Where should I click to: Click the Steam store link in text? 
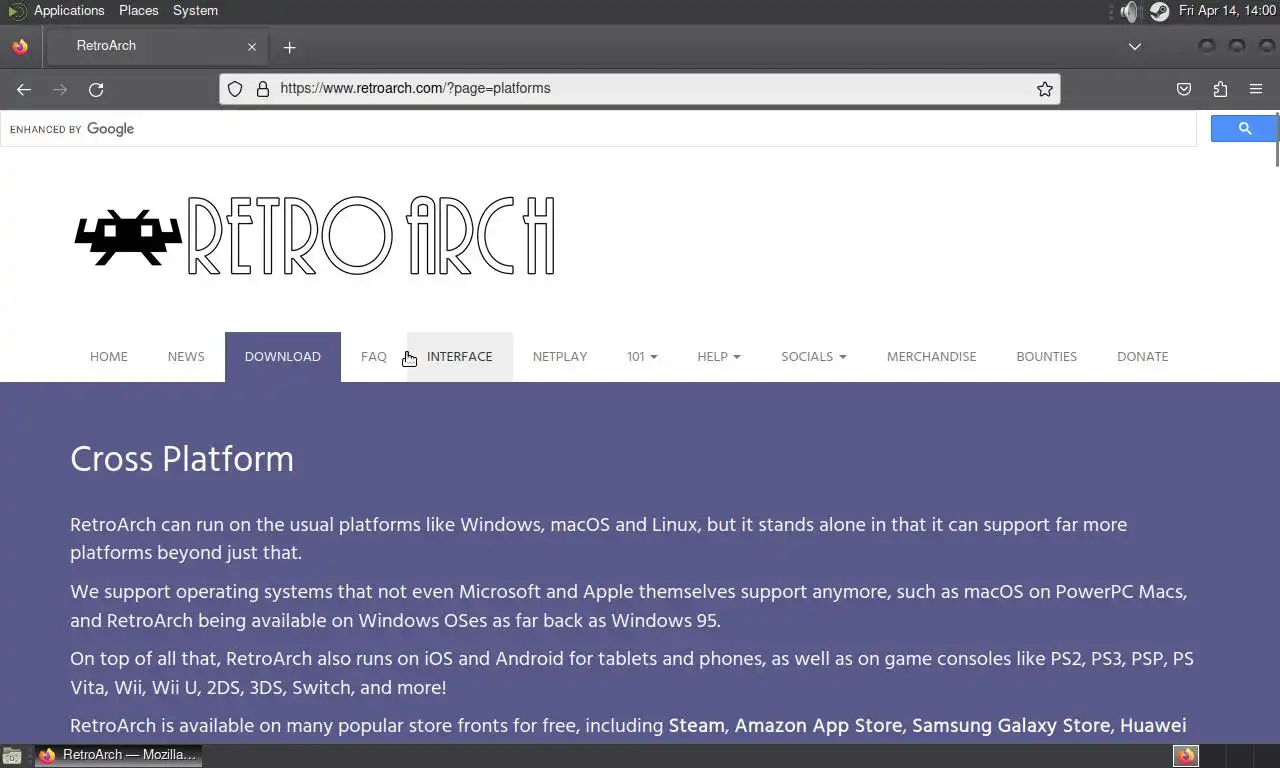point(696,726)
